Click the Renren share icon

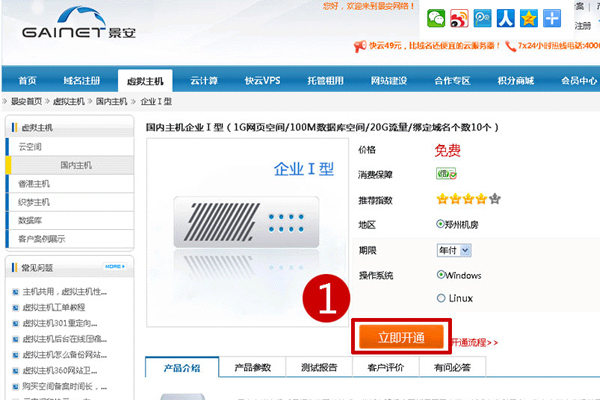tap(505, 18)
